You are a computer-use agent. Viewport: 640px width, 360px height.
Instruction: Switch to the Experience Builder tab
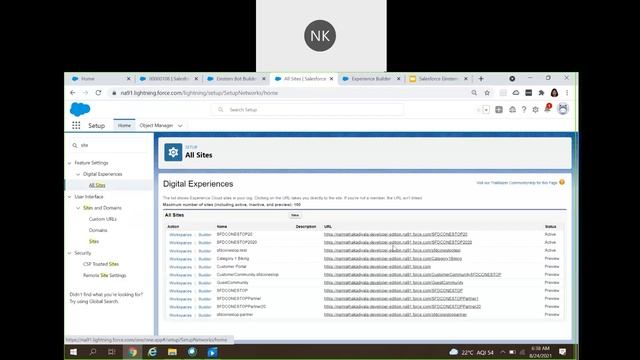click(371, 79)
